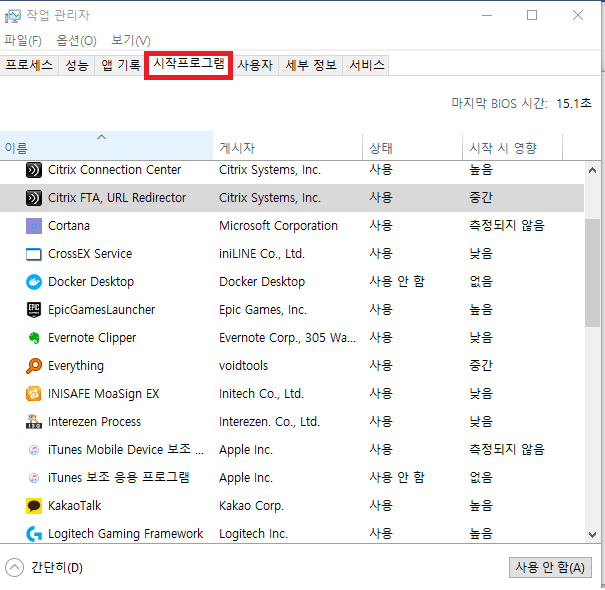605x590 pixels.
Task: Click publisher Kakao Corp.
Action: (x=251, y=506)
